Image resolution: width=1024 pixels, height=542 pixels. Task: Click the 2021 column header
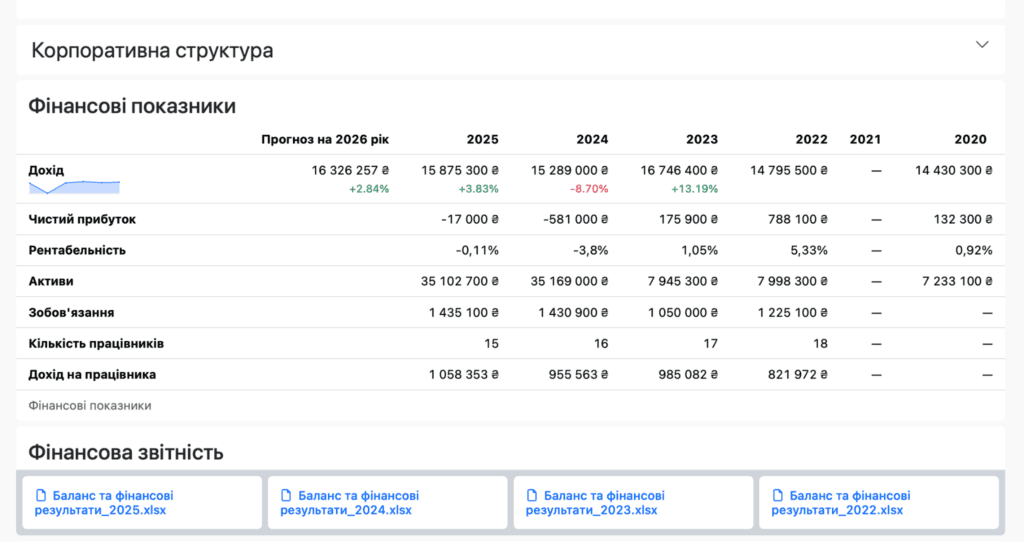click(865, 140)
